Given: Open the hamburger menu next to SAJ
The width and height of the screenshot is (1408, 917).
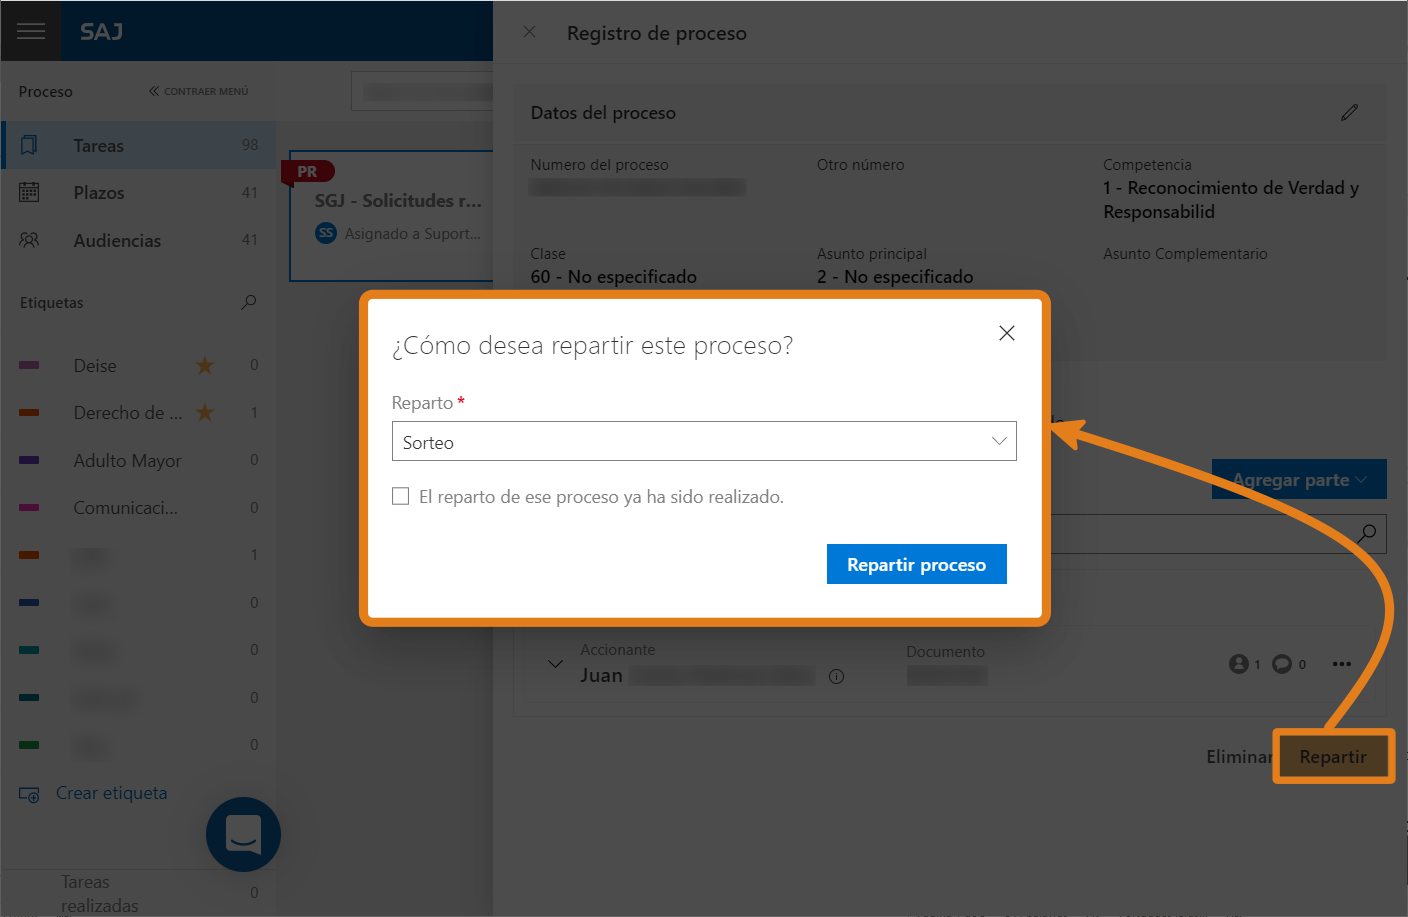Looking at the screenshot, I should (x=31, y=31).
